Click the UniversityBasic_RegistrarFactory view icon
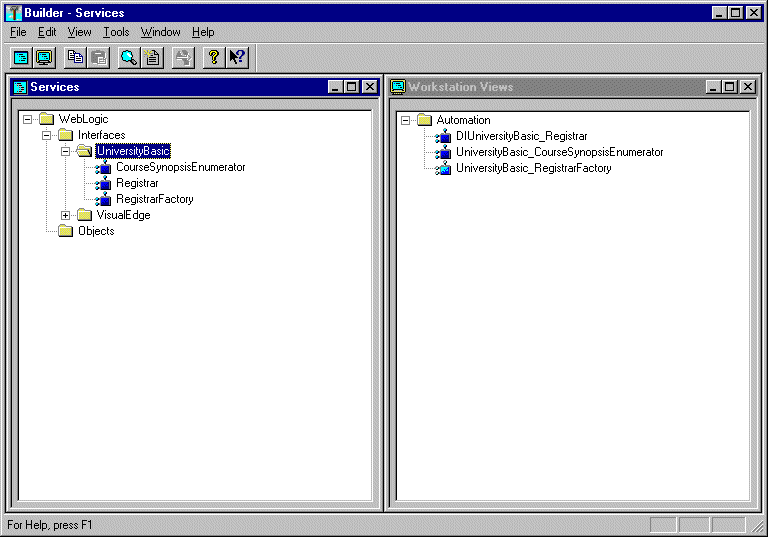This screenshot has width=768, height=537. [443, 169]
